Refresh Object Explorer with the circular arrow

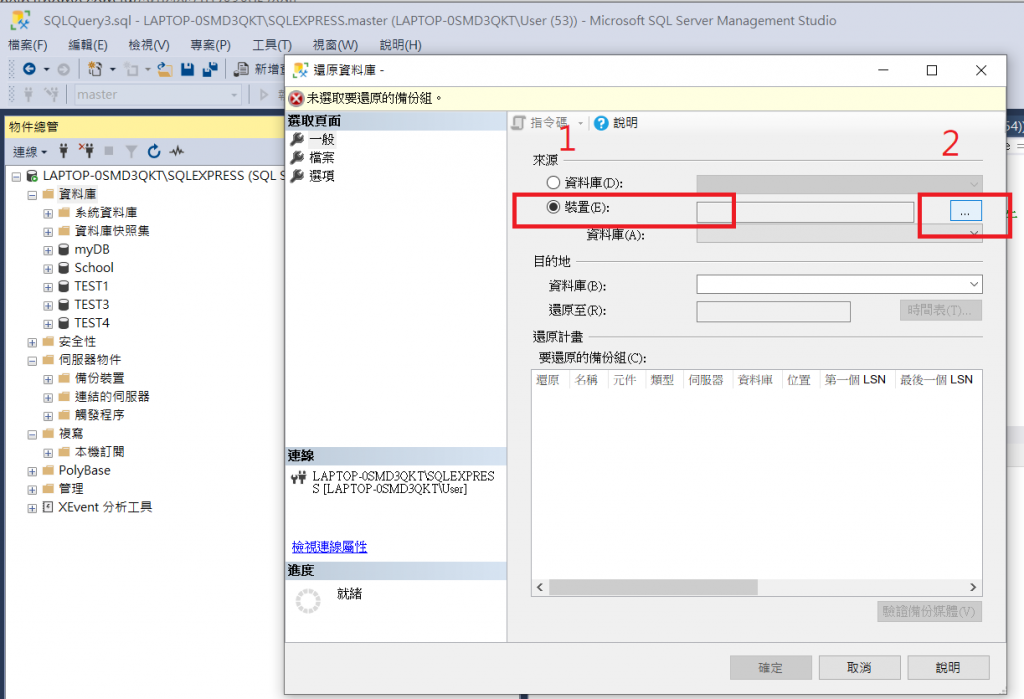coord(154,152)
